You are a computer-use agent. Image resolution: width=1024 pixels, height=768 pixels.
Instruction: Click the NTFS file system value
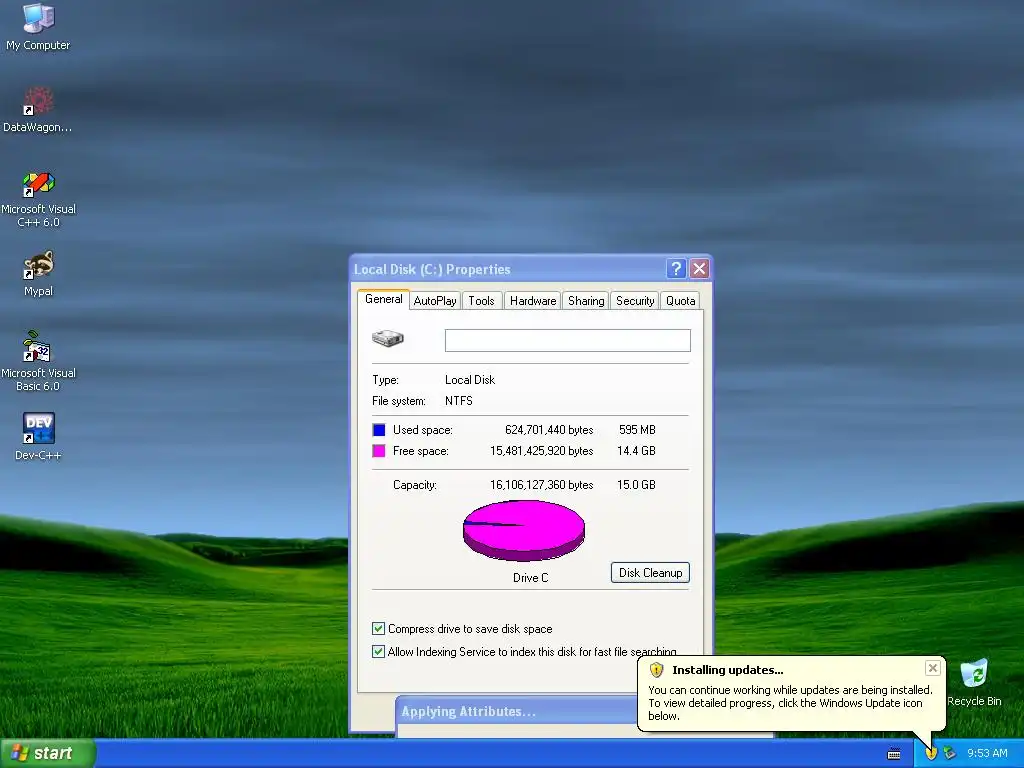click(458, 400)
